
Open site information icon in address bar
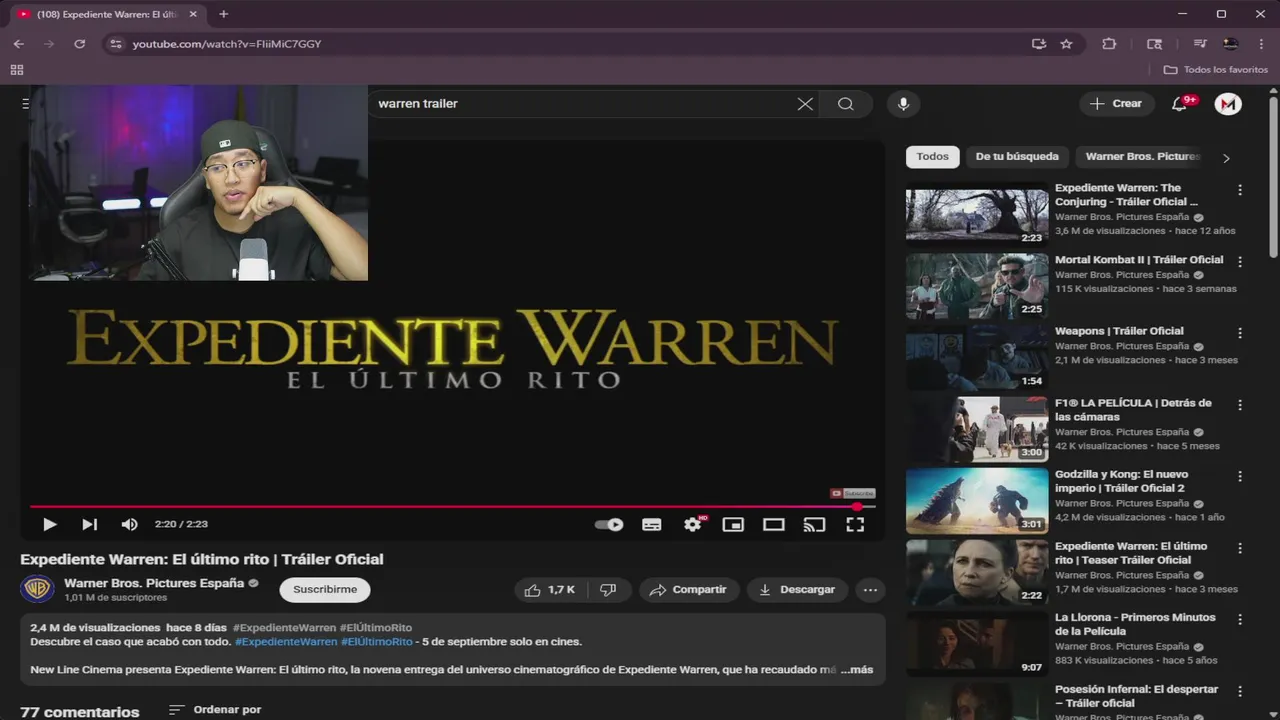coord(116,44)
